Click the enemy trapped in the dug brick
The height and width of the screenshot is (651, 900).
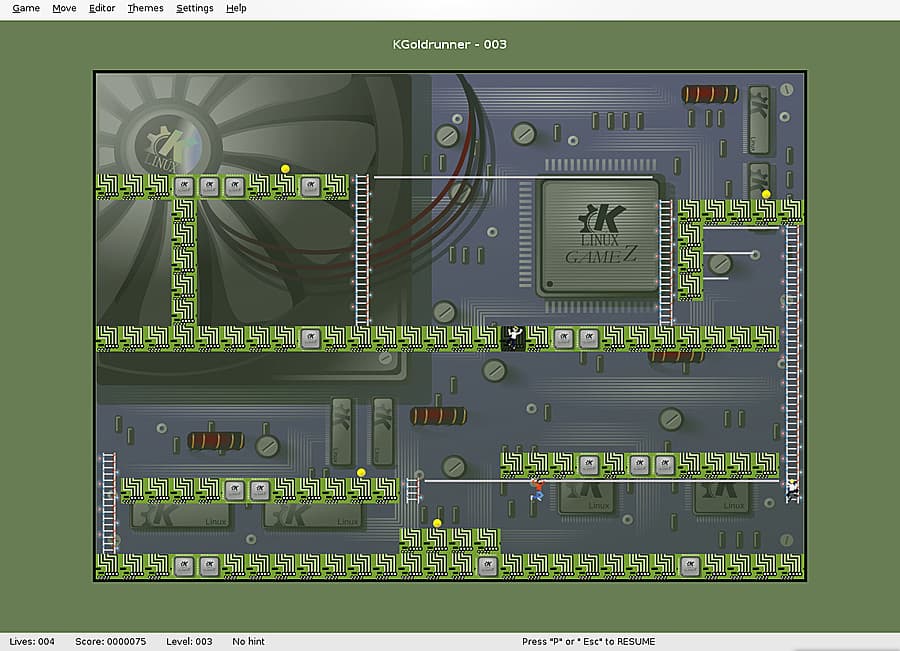(513, 338)
